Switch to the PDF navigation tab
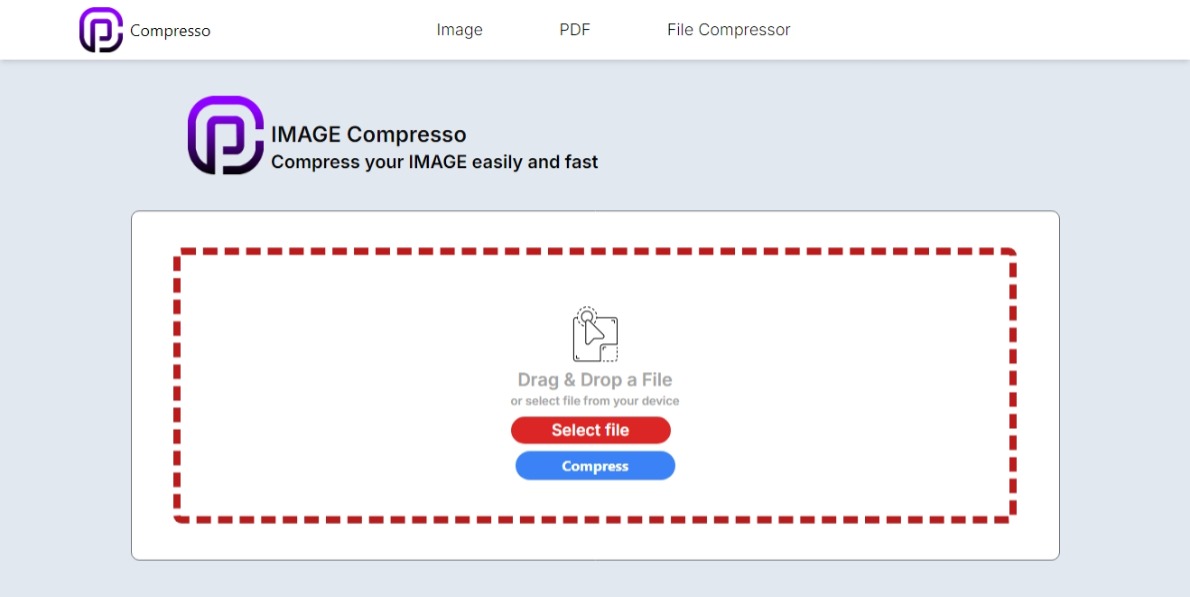This screenshot has width=1190, height=597. [x=574, y=30]
